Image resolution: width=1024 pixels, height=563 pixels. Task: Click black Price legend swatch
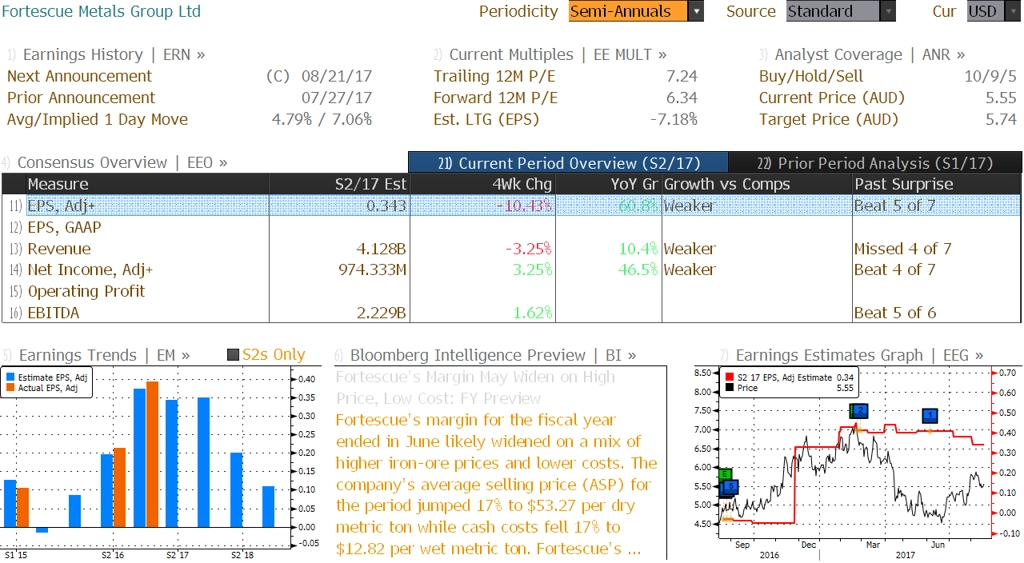click(729, 388)
